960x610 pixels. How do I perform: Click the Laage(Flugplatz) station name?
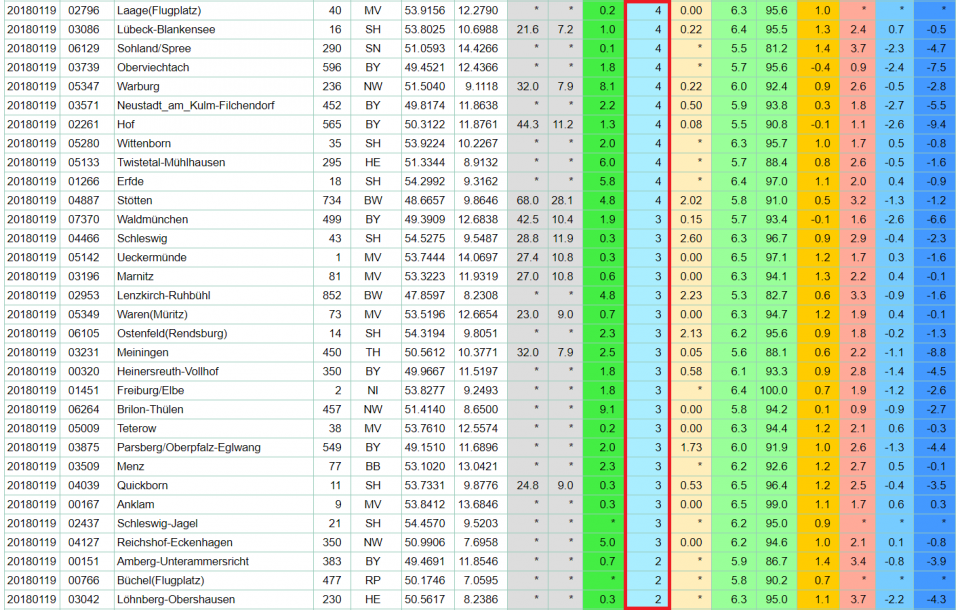[x=156, y=10]
